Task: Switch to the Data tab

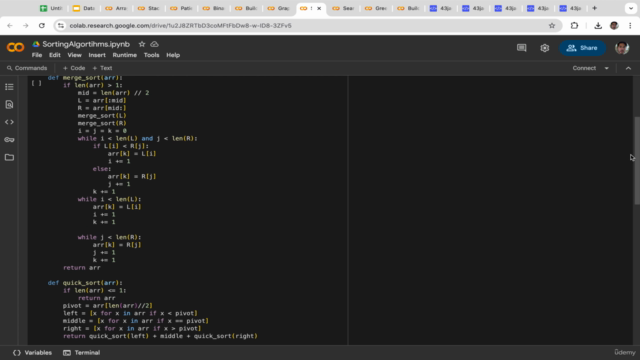Action: (84, 8)
